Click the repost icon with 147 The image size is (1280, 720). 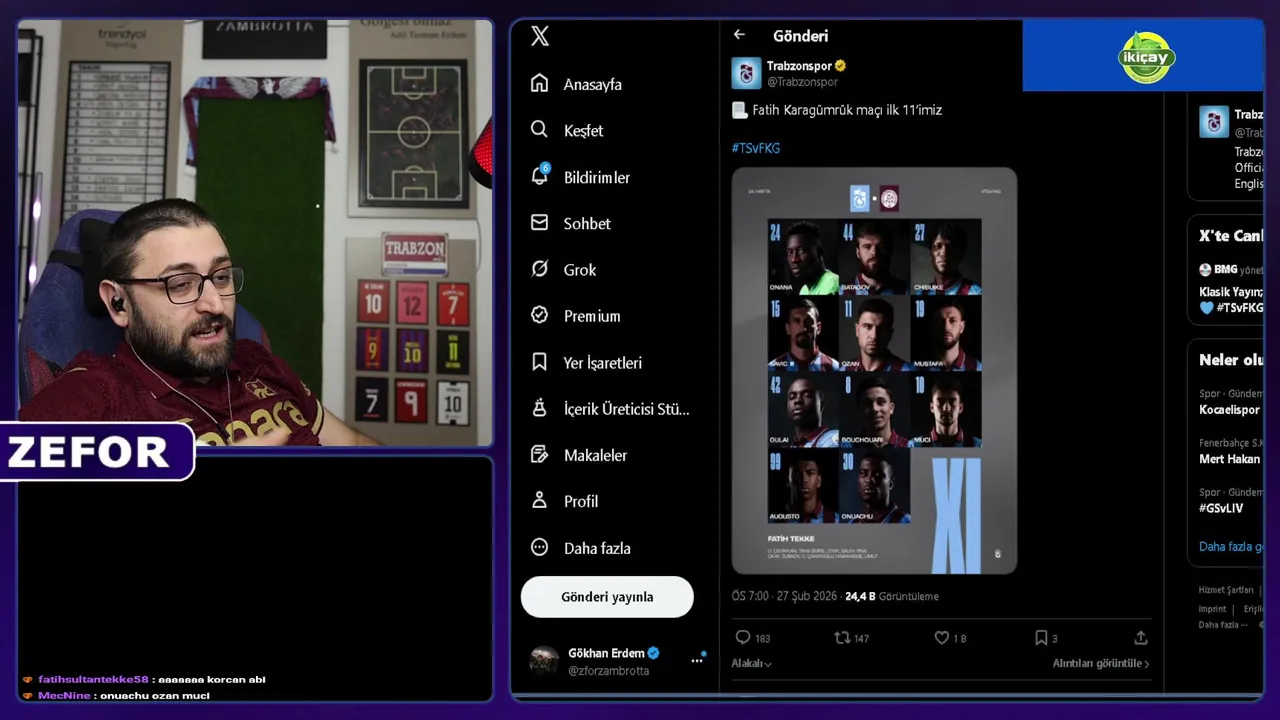point(842,637)
